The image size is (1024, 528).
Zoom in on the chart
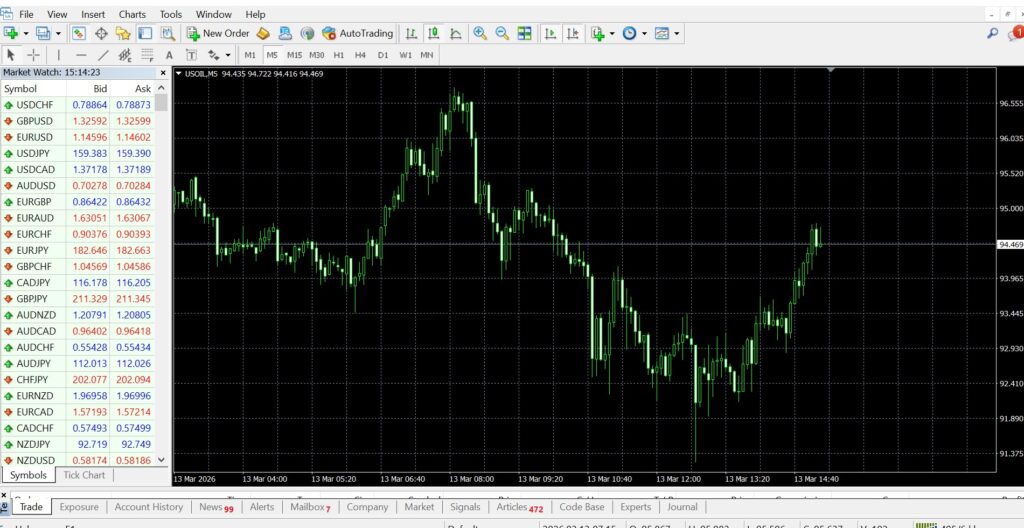point(480,33)
